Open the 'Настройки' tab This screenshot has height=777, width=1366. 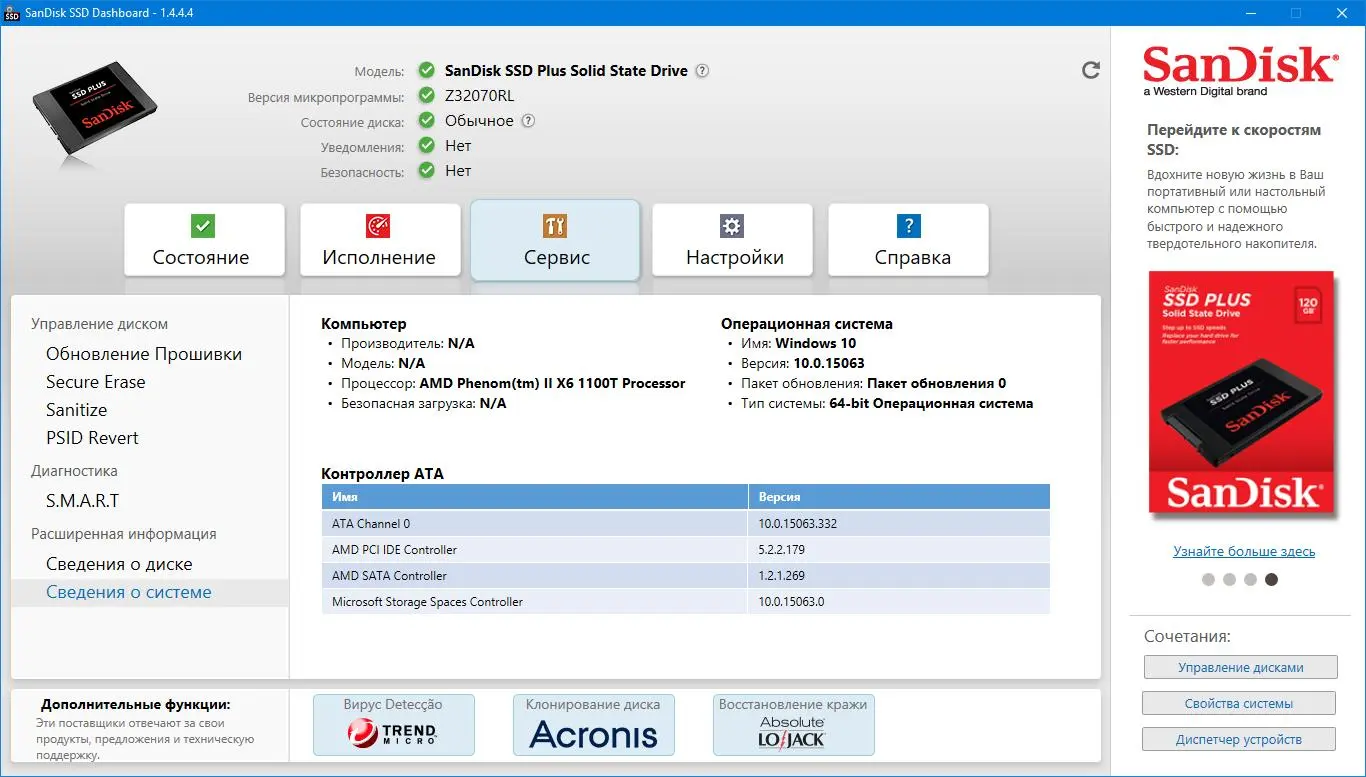[x=732, y=240]
